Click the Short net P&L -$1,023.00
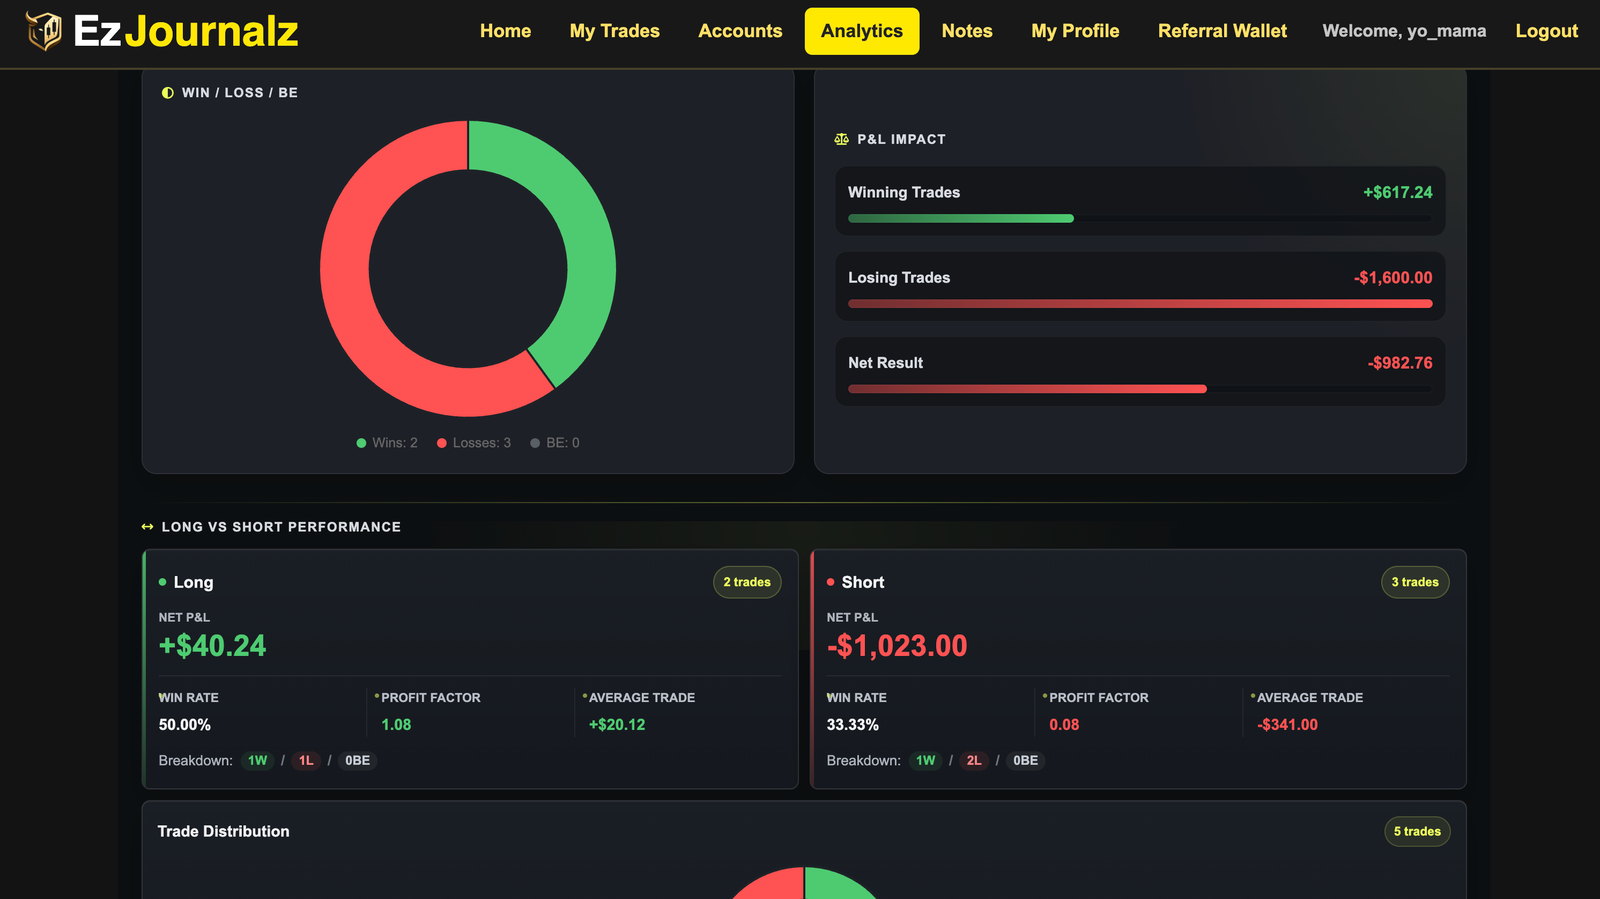 [x=897, y=646]
